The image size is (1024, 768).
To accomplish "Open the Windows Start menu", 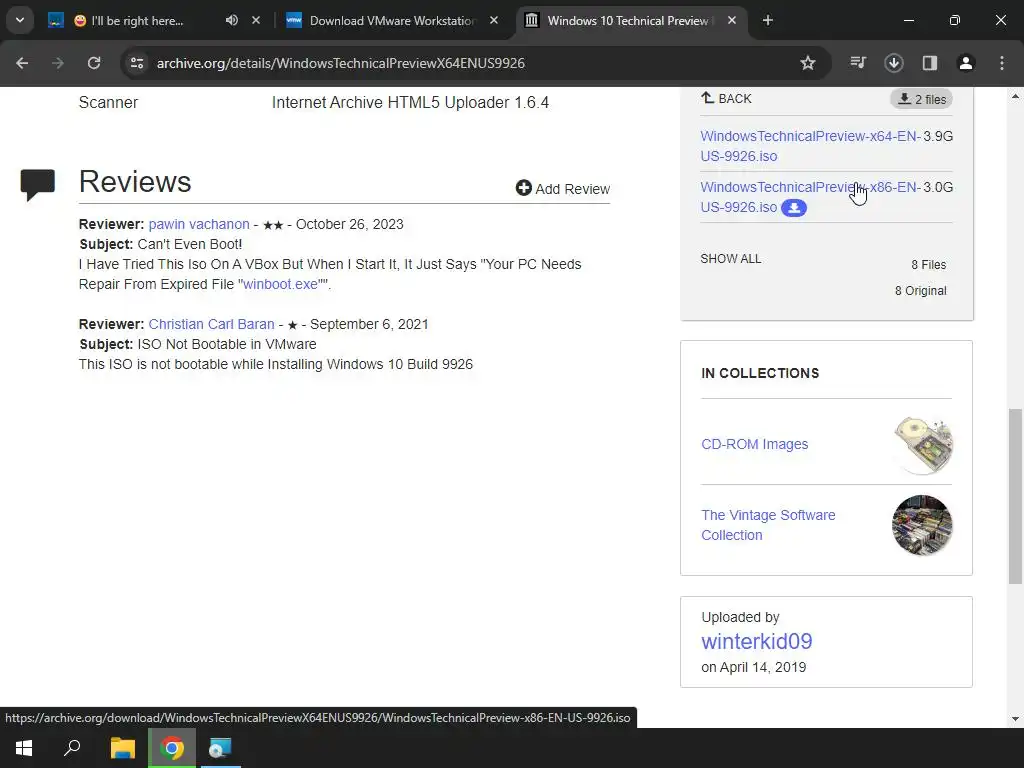I will click(x=24, y=748).
